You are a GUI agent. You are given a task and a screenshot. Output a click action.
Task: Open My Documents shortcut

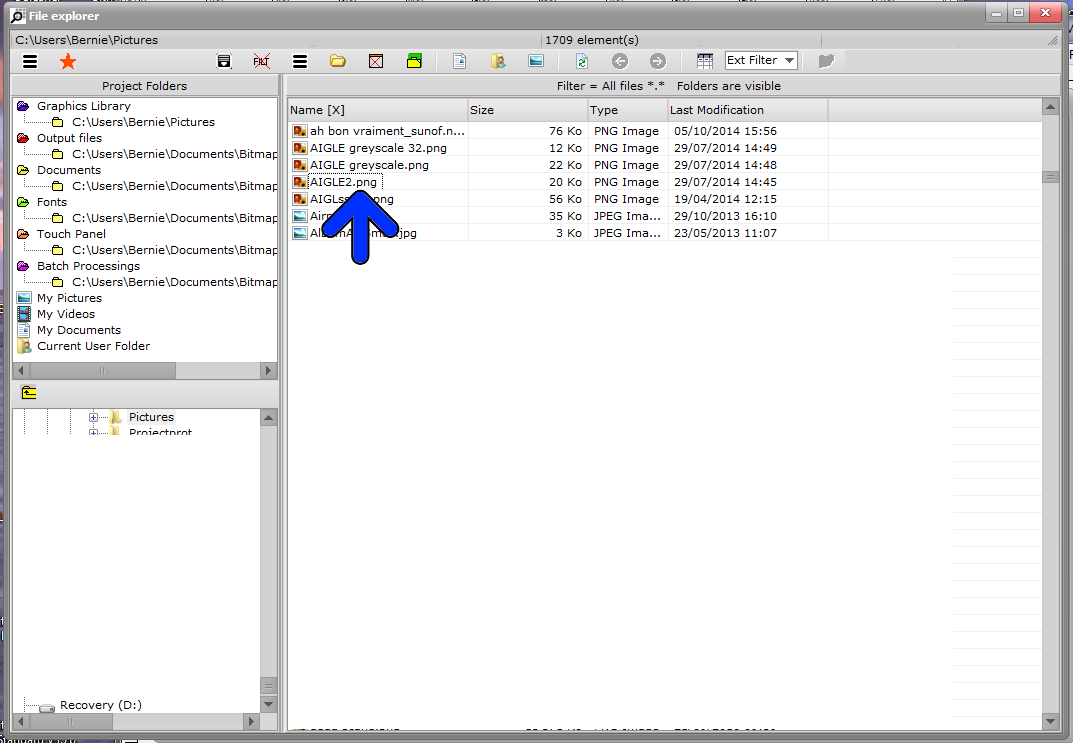pos(79,330)
